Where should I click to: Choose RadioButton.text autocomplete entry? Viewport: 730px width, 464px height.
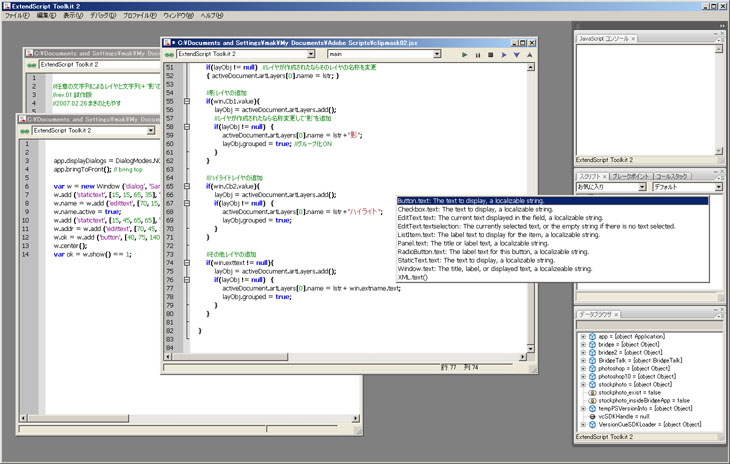pyautogui.click(x=552, y=252)
